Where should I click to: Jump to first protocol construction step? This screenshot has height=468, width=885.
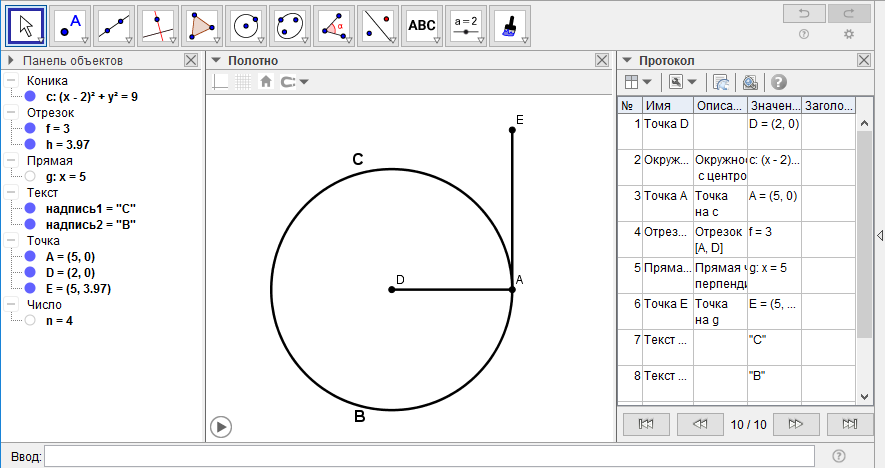pos(645,424)
